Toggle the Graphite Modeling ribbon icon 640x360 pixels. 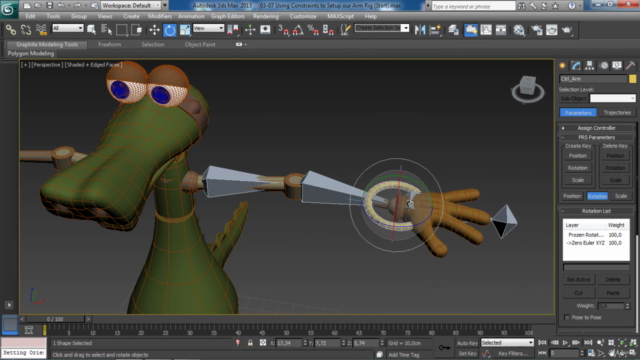[x=471, y=30]
